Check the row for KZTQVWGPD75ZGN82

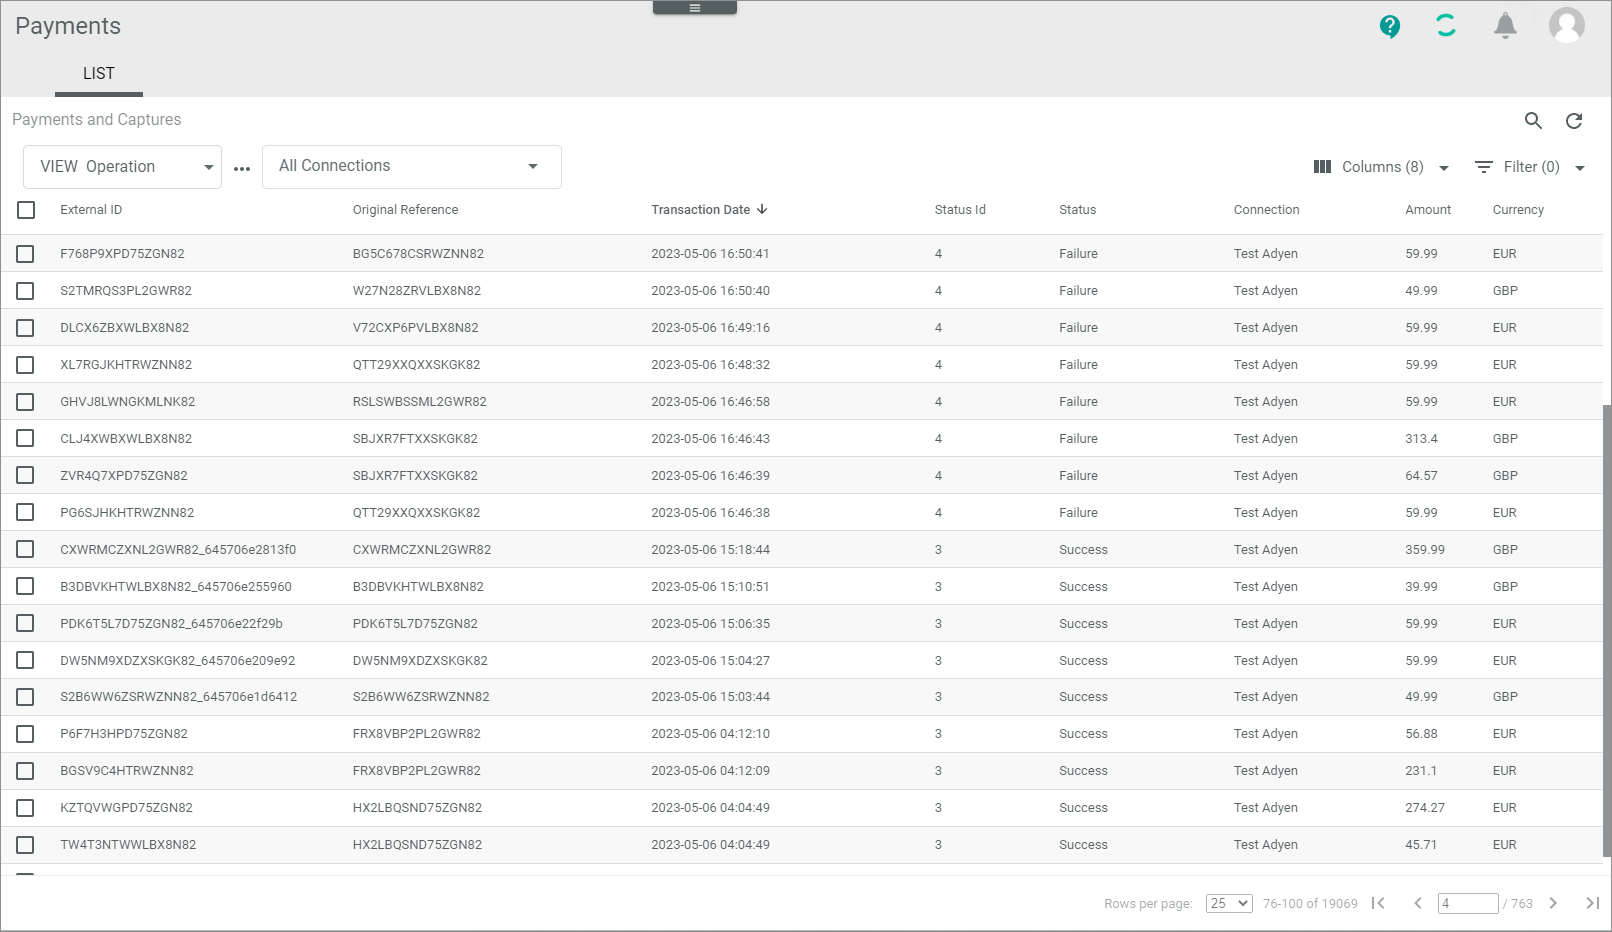coord(26,807)
